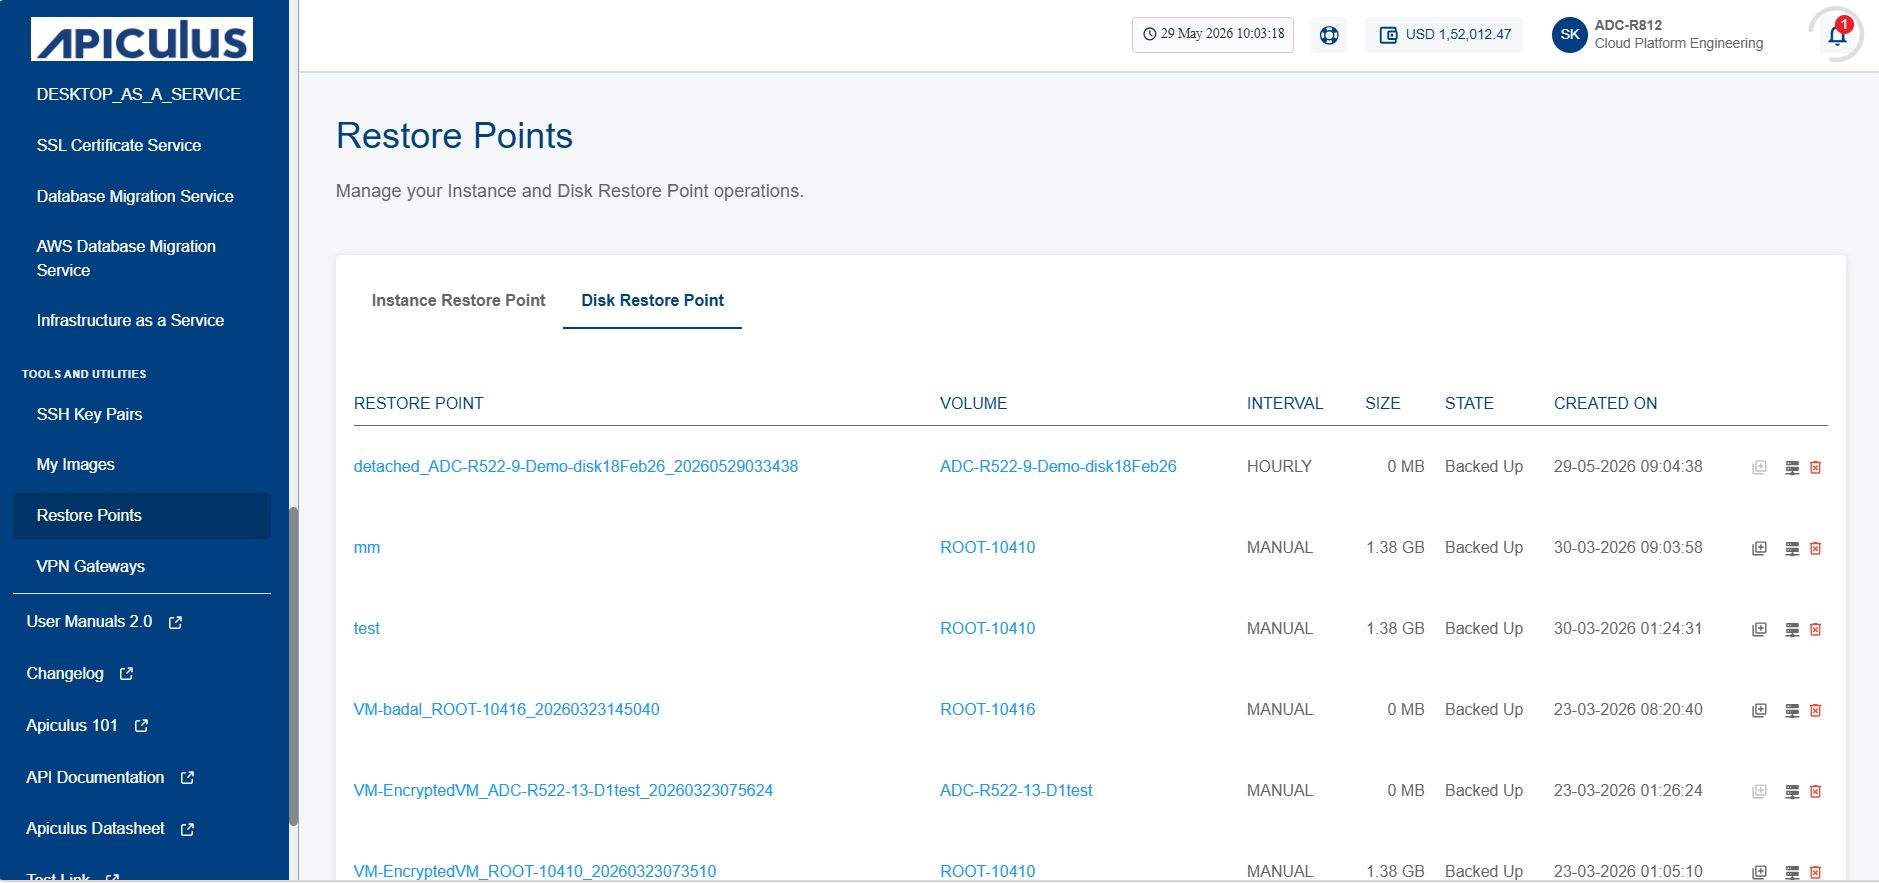Click server icon for VM-EncryptedVM_ADC-R522-13-D1test row

click(1792, 791)
